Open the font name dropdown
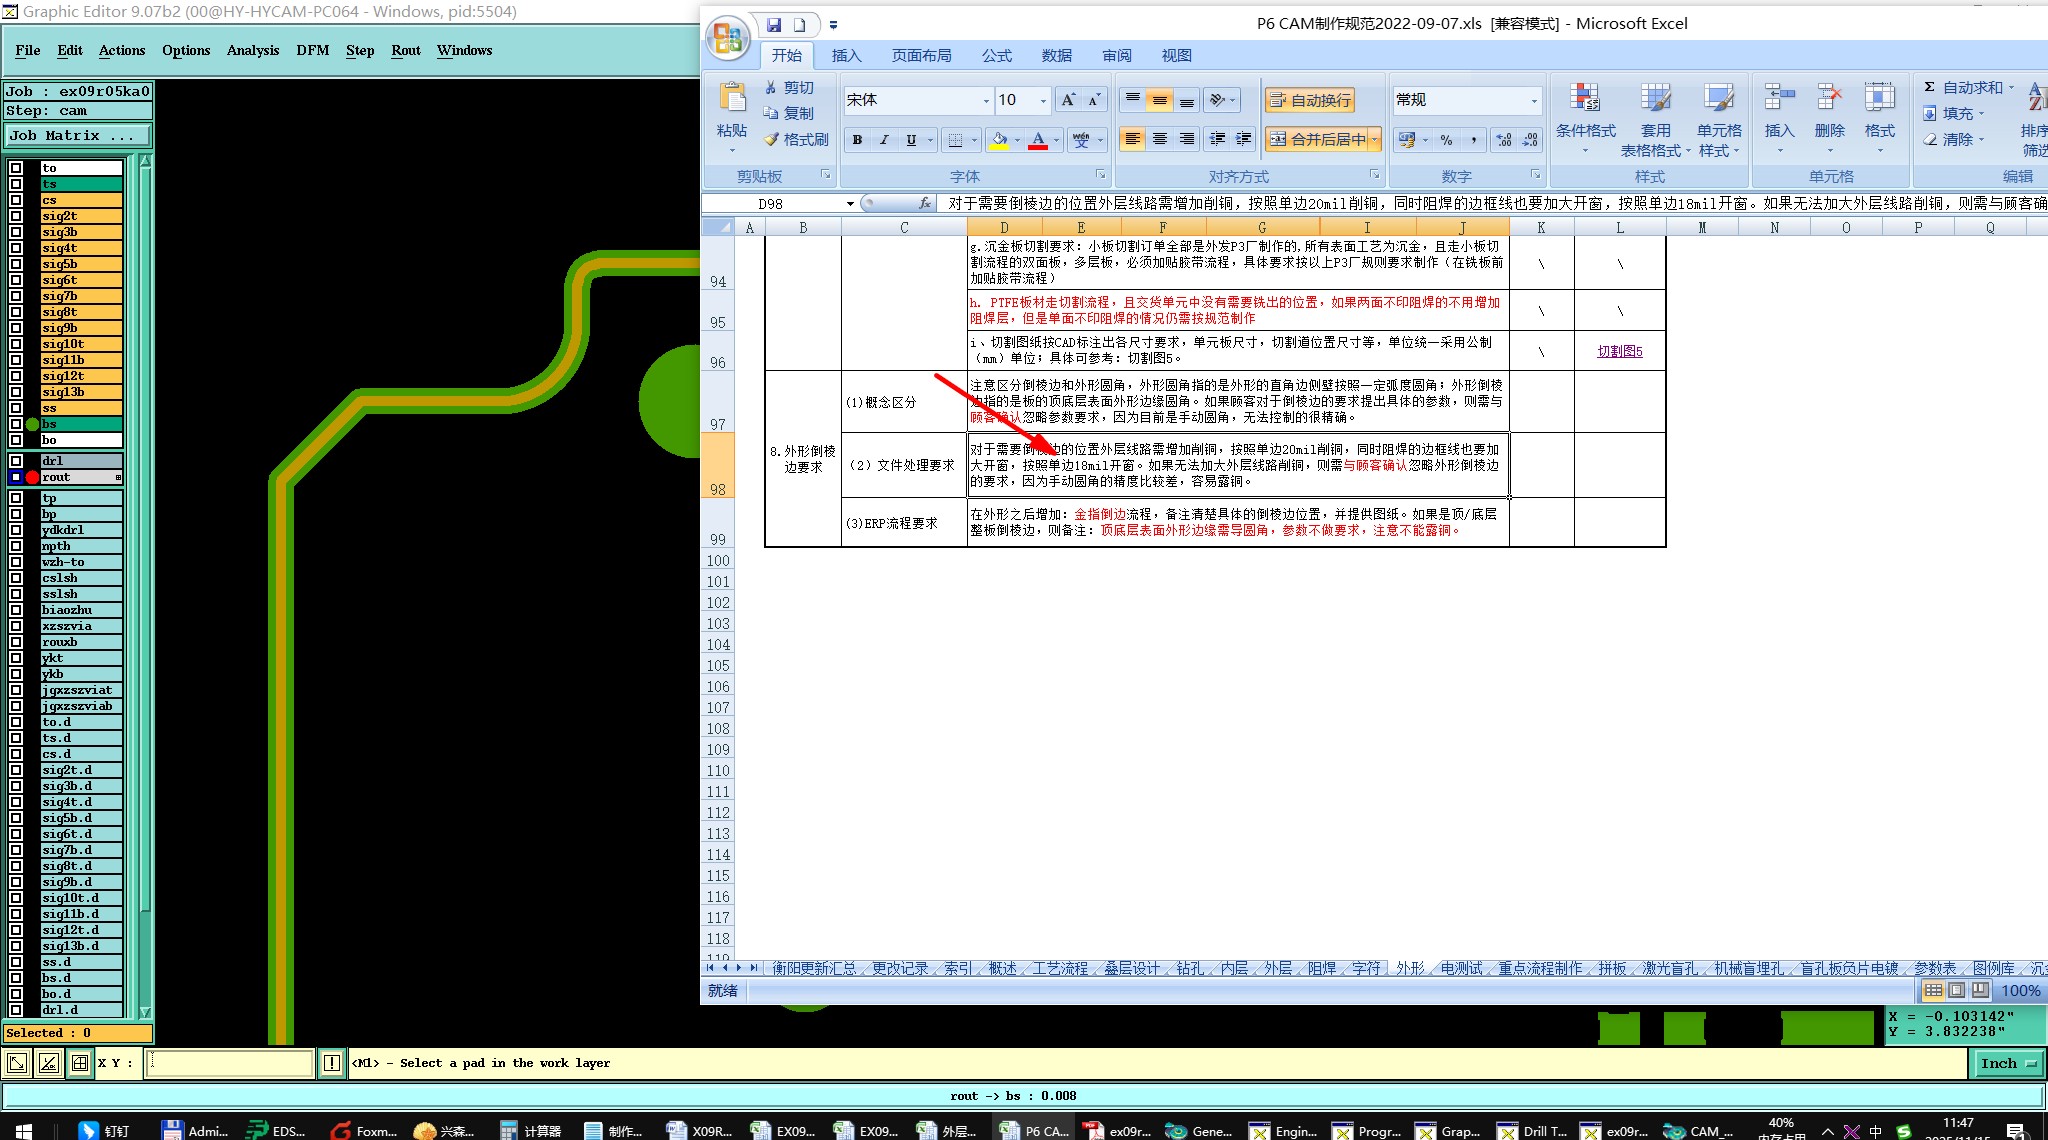2048x1140 pixels. click(x=986, y=100)
